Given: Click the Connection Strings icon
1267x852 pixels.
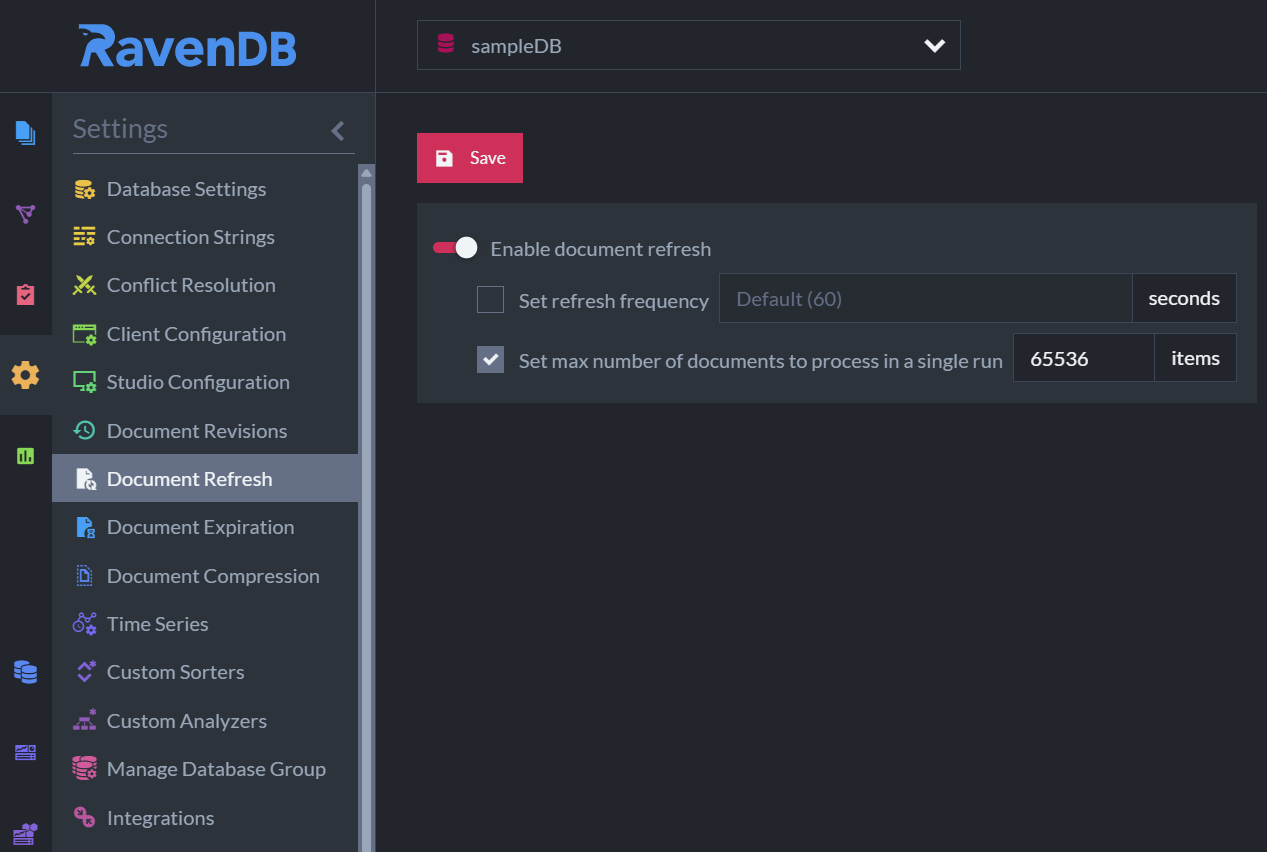Looking at the screenshot, I should tap(85, 237).
